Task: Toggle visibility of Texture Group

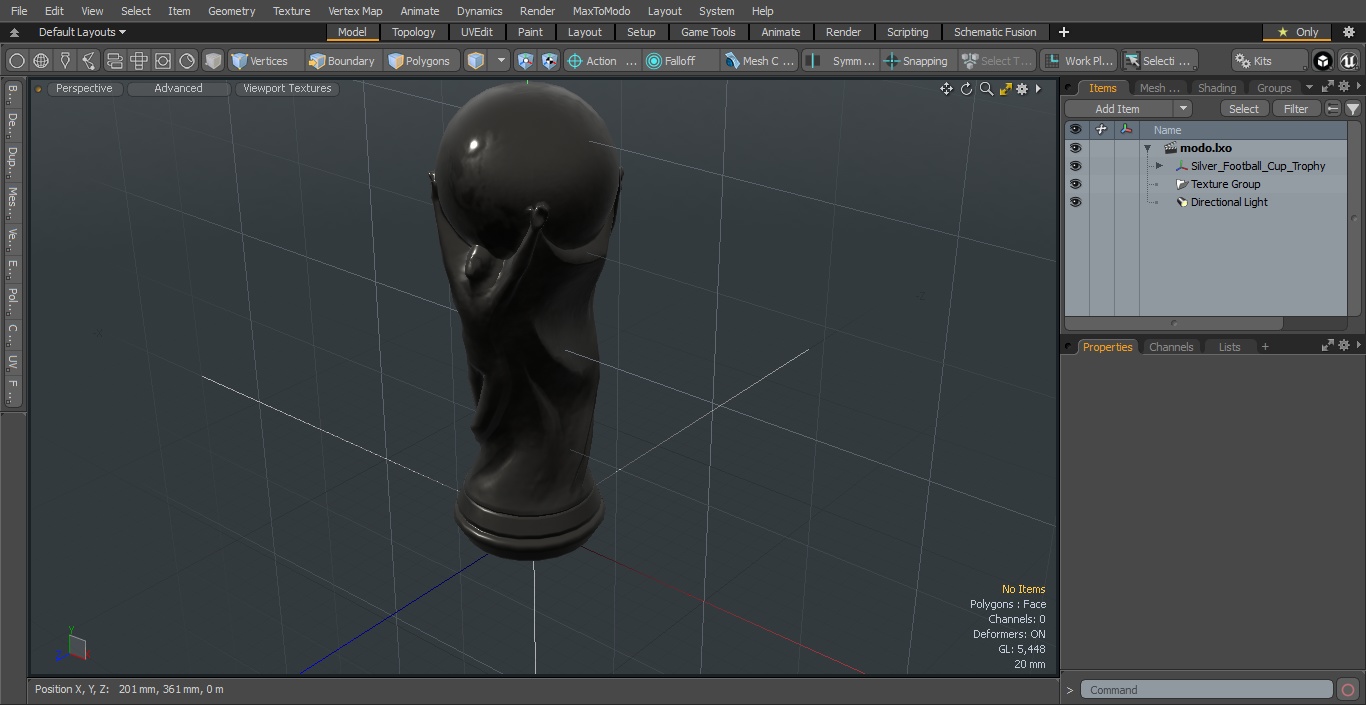Action: coord(1075,184)
